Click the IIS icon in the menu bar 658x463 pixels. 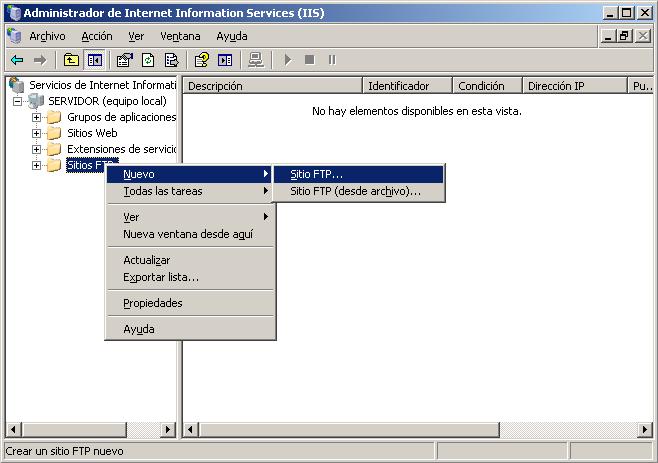14,36
